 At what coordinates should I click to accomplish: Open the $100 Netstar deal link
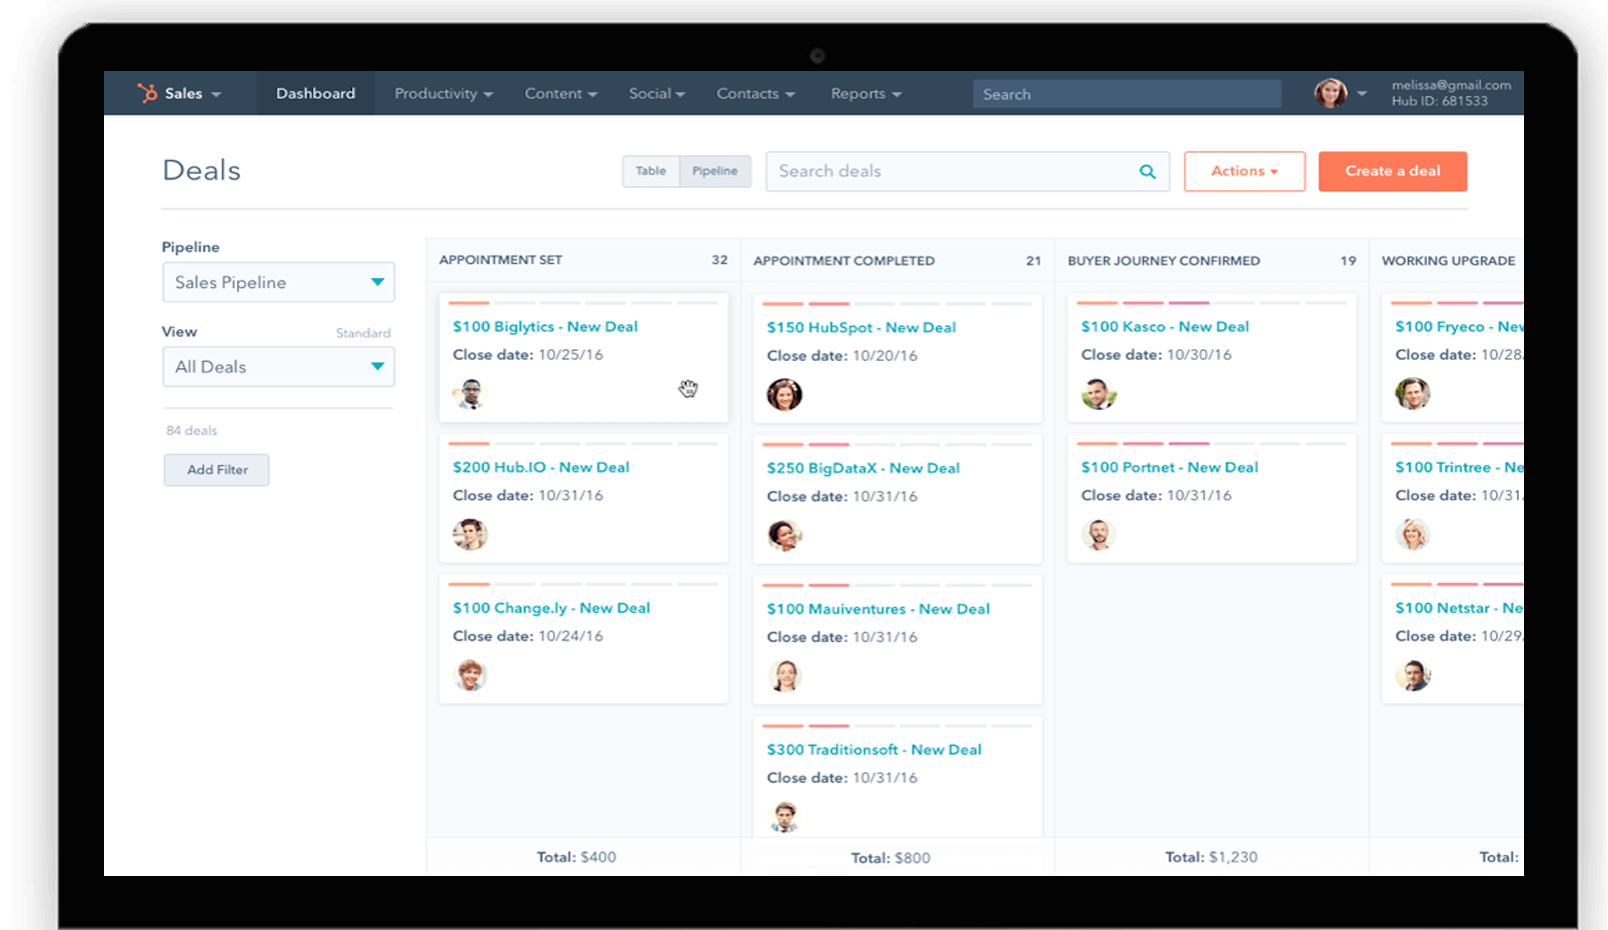click(x=1459, y=608)
